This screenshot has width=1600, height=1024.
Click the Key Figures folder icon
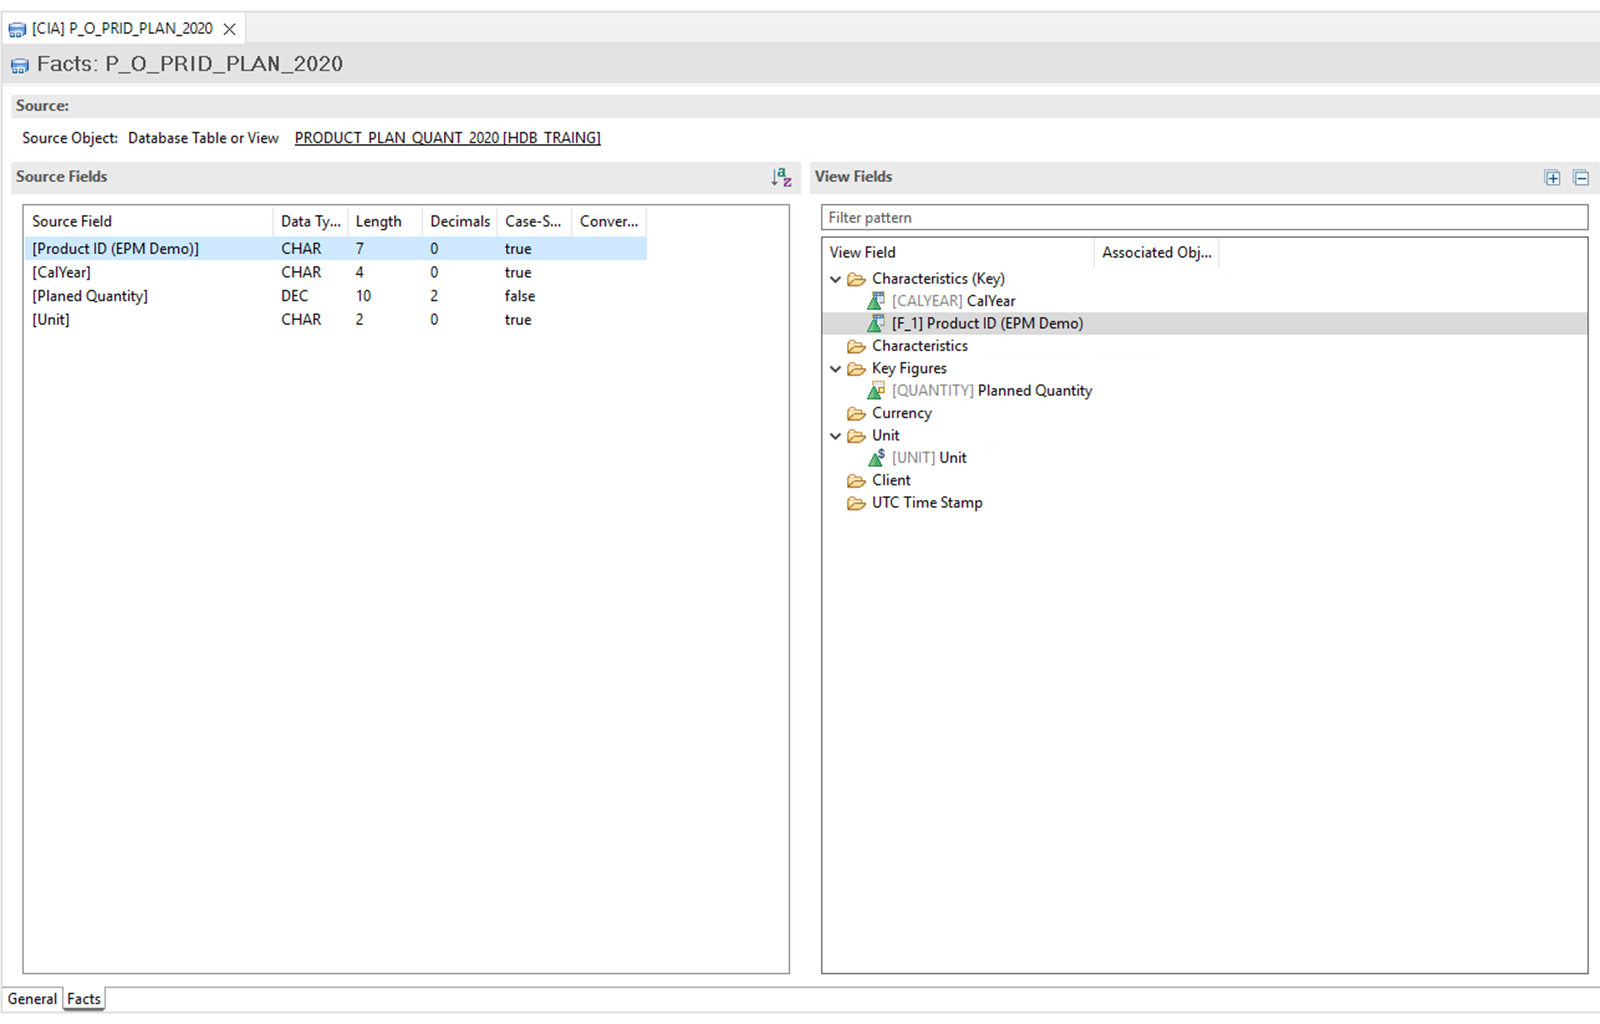[x=856, y=368]
